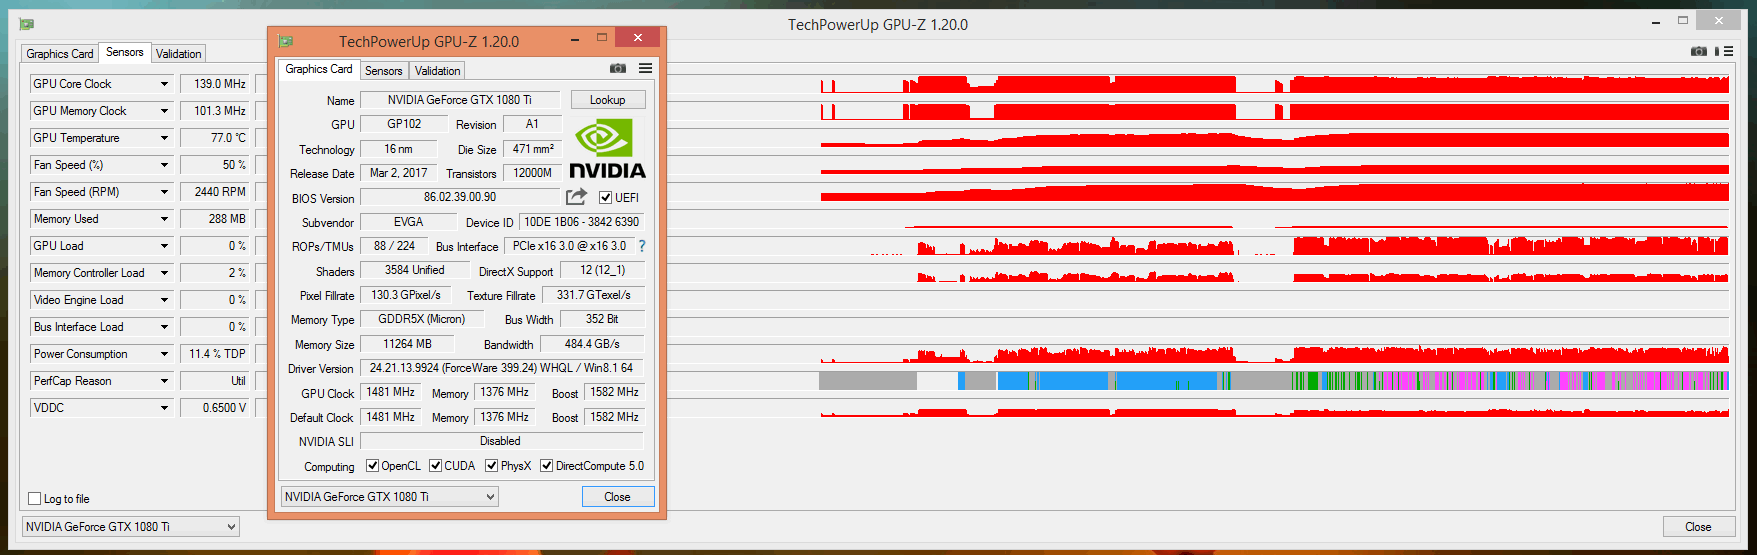Image resolution: width=1757 pixels, height=555 pixels.
Task: Click the GPU-Z app icon in front window title bar
Action: [x=286, y=41]
